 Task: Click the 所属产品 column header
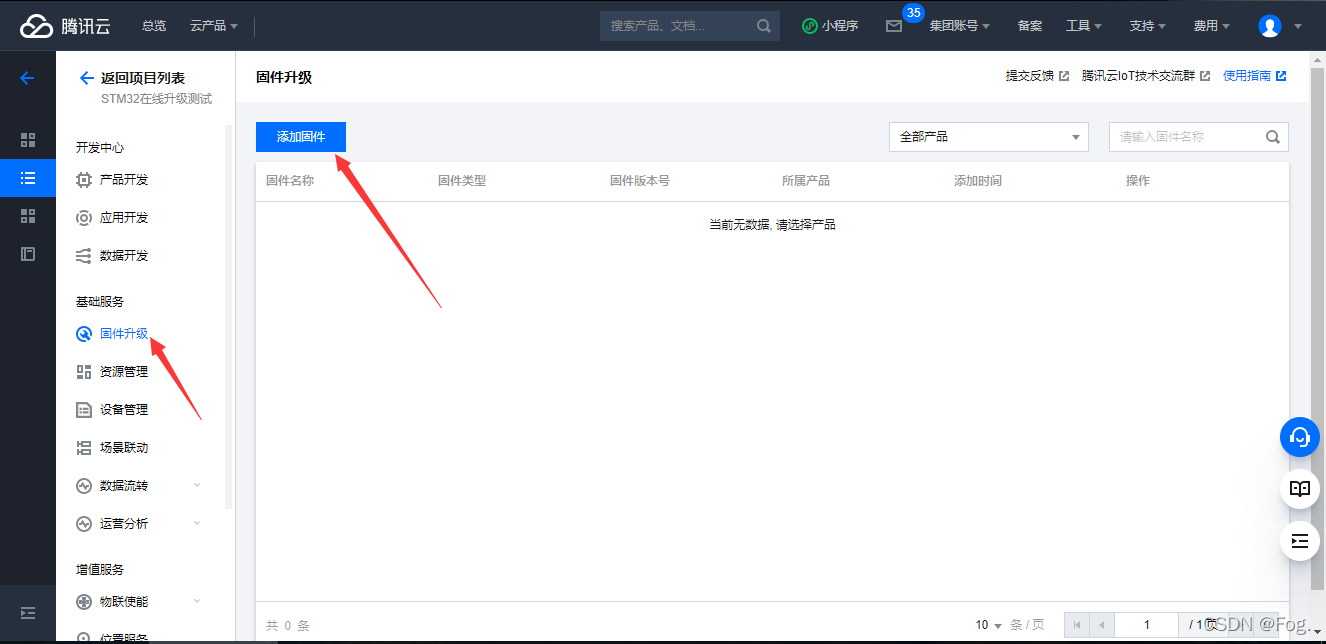click(806, 181)
